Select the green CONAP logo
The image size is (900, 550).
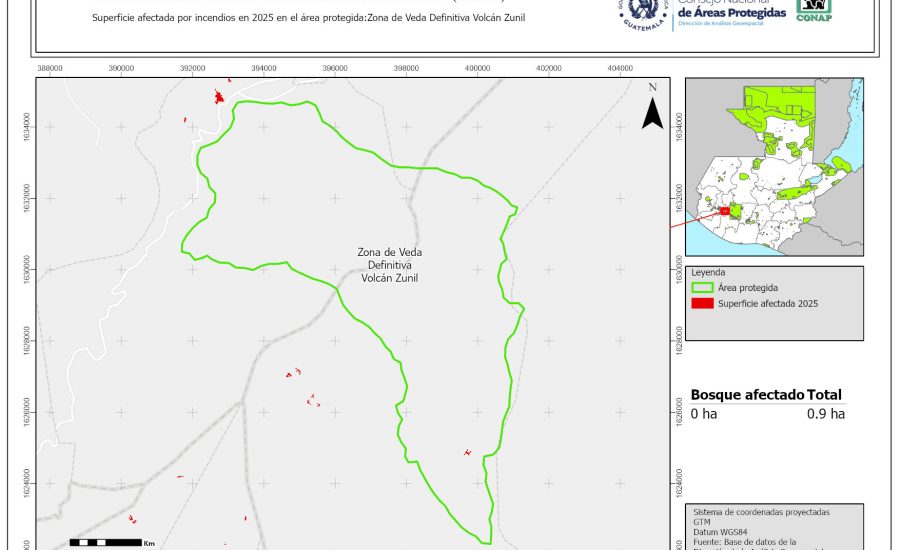coord(814,9)
